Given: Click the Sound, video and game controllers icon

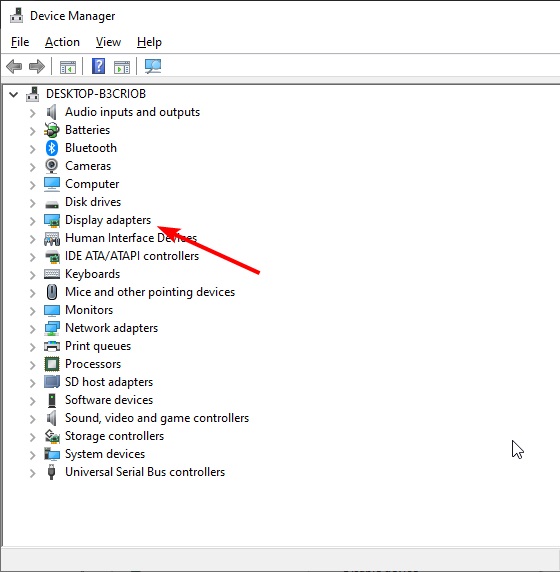Looking at the screenshot, I should click(x=52, y=418).
